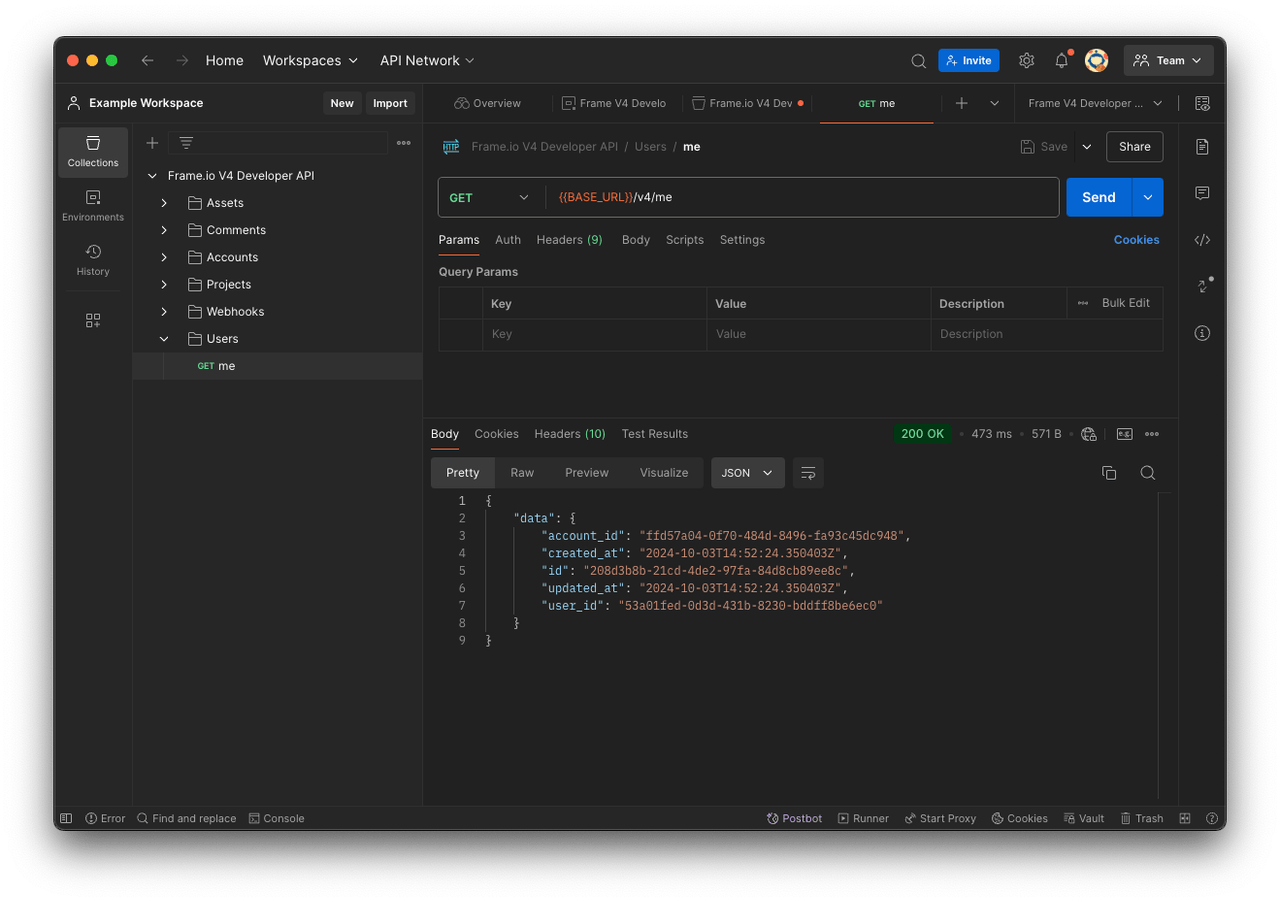Switch to the Test Results response tab
The width and height of the screenshot is (1280, 902).
(655, 434)
